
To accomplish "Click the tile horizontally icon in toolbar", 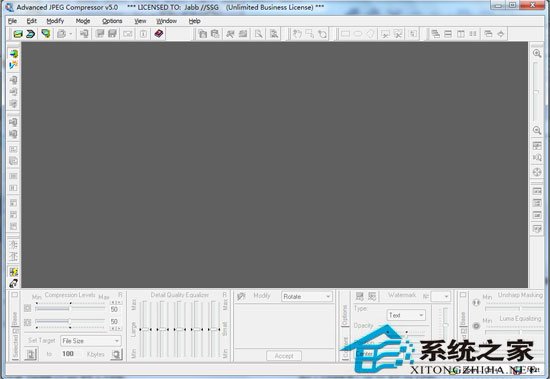I will tap(448, 34).
